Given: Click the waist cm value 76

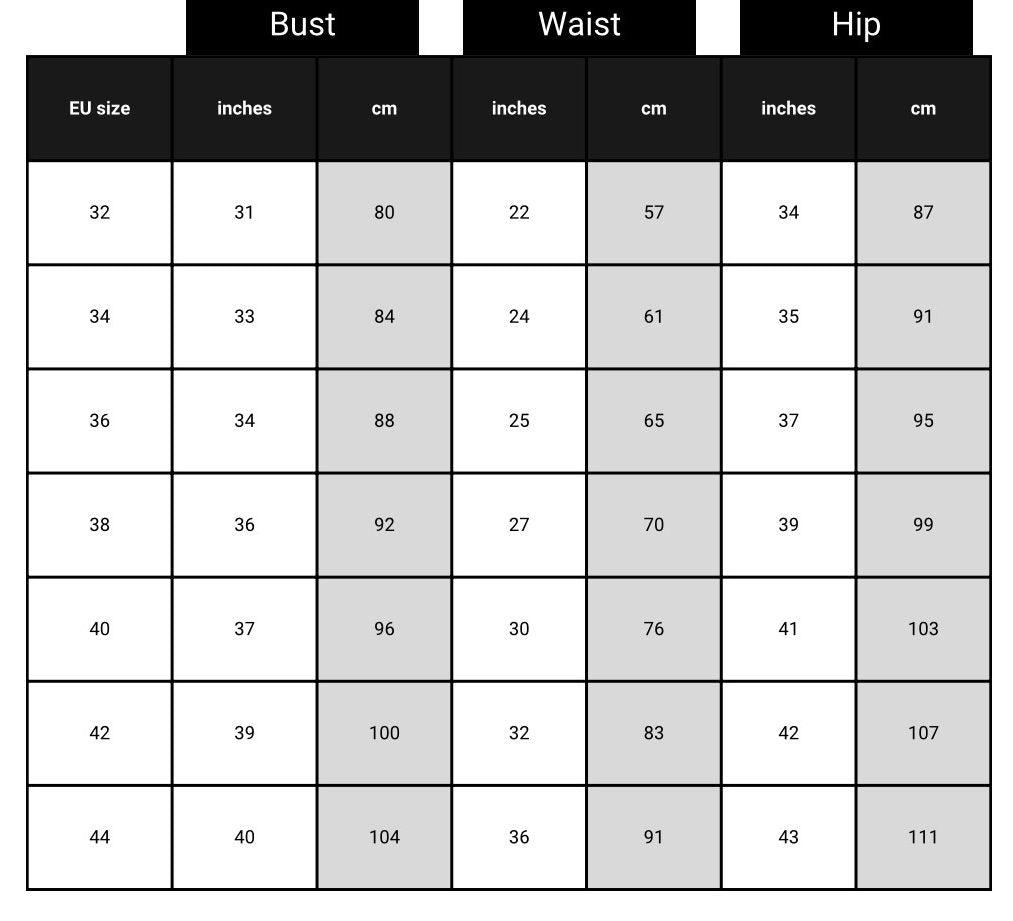Looking at the screenshot, I should [x=653, y=629].
